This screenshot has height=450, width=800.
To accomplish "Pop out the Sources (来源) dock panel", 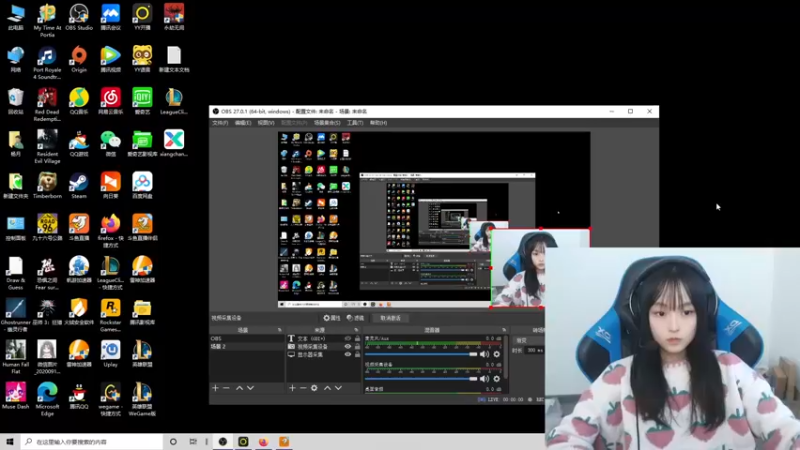I will [x=356, y=330].
